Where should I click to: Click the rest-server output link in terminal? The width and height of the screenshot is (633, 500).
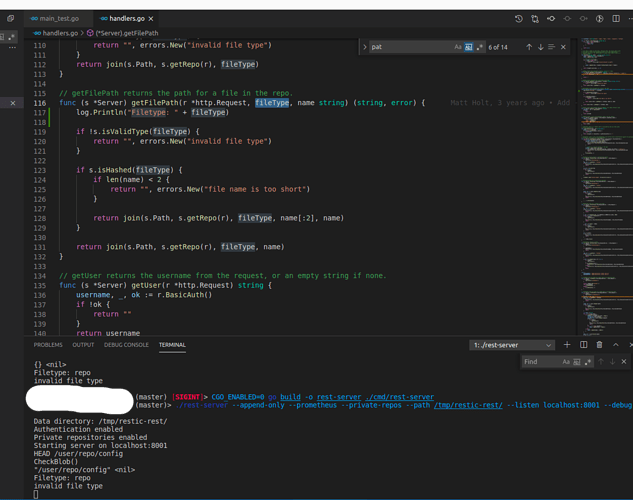click(x=339, y=397)
